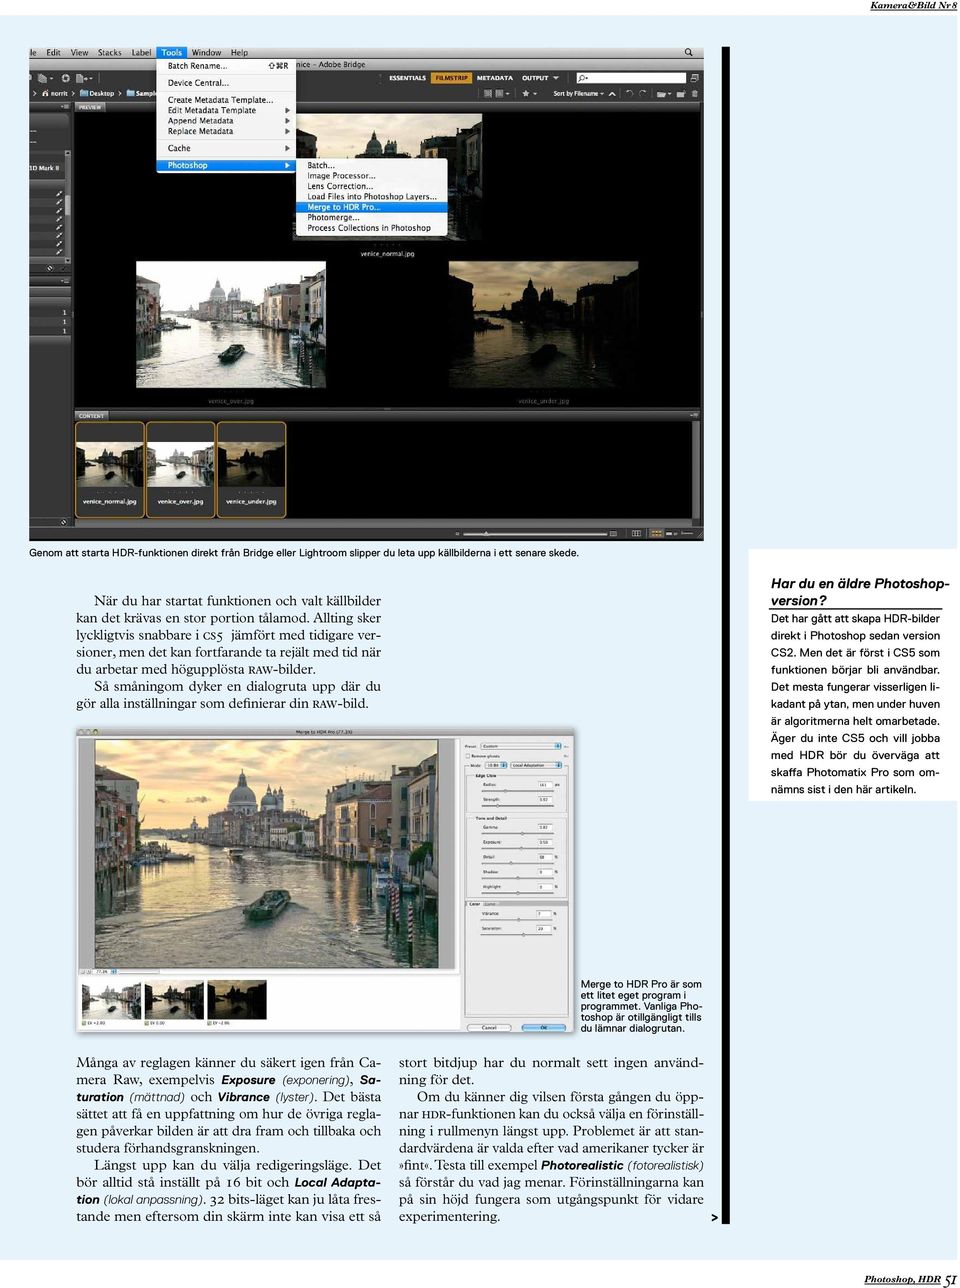This screenshot has height=1288, width=960.
Task: Click the Gamma value field
Action: coord(544,827)
